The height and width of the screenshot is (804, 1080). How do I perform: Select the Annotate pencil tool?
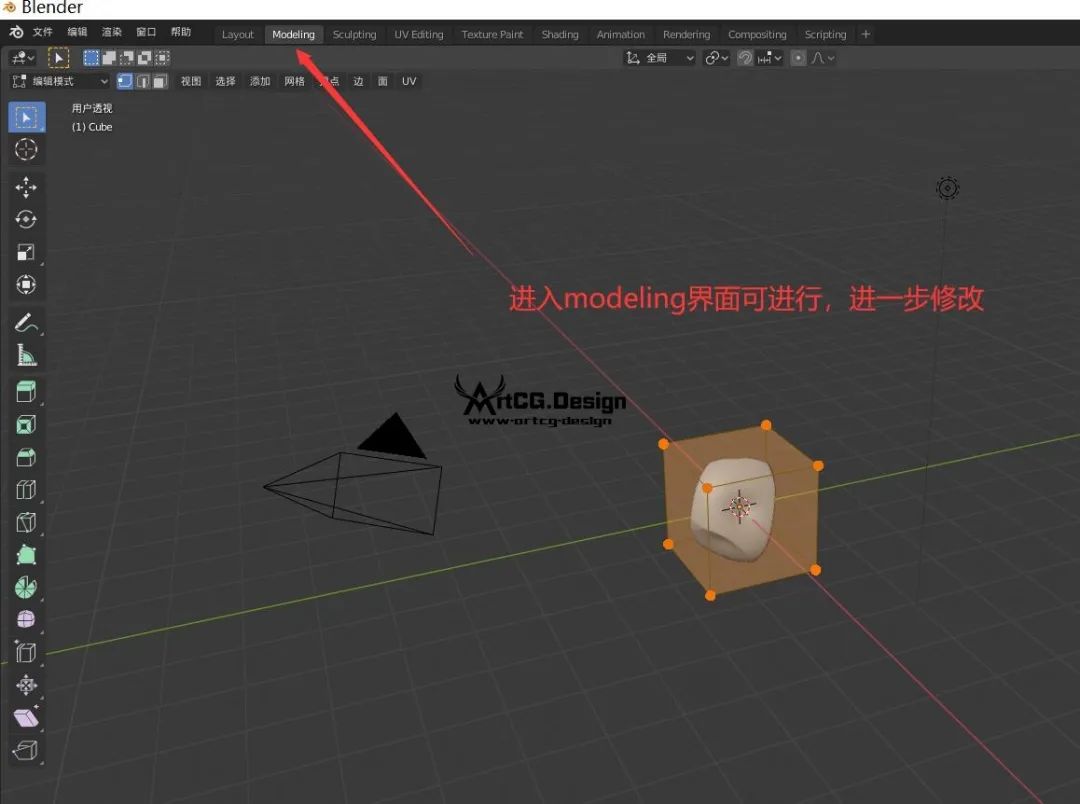pos(26,322)
